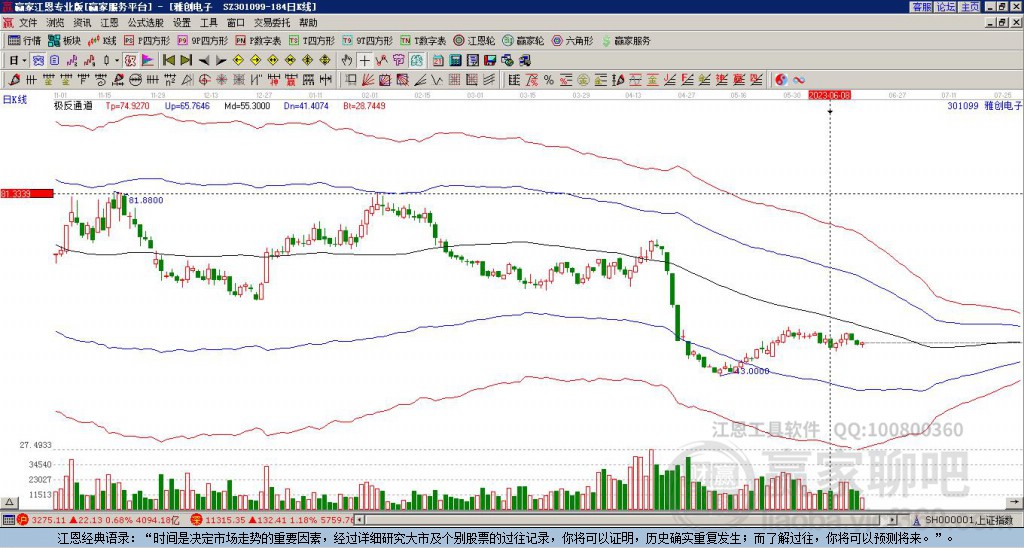The height and width of the screenshot is (548, 1024).
Task: Click the colored flag icon
Action: pos(148,61)
